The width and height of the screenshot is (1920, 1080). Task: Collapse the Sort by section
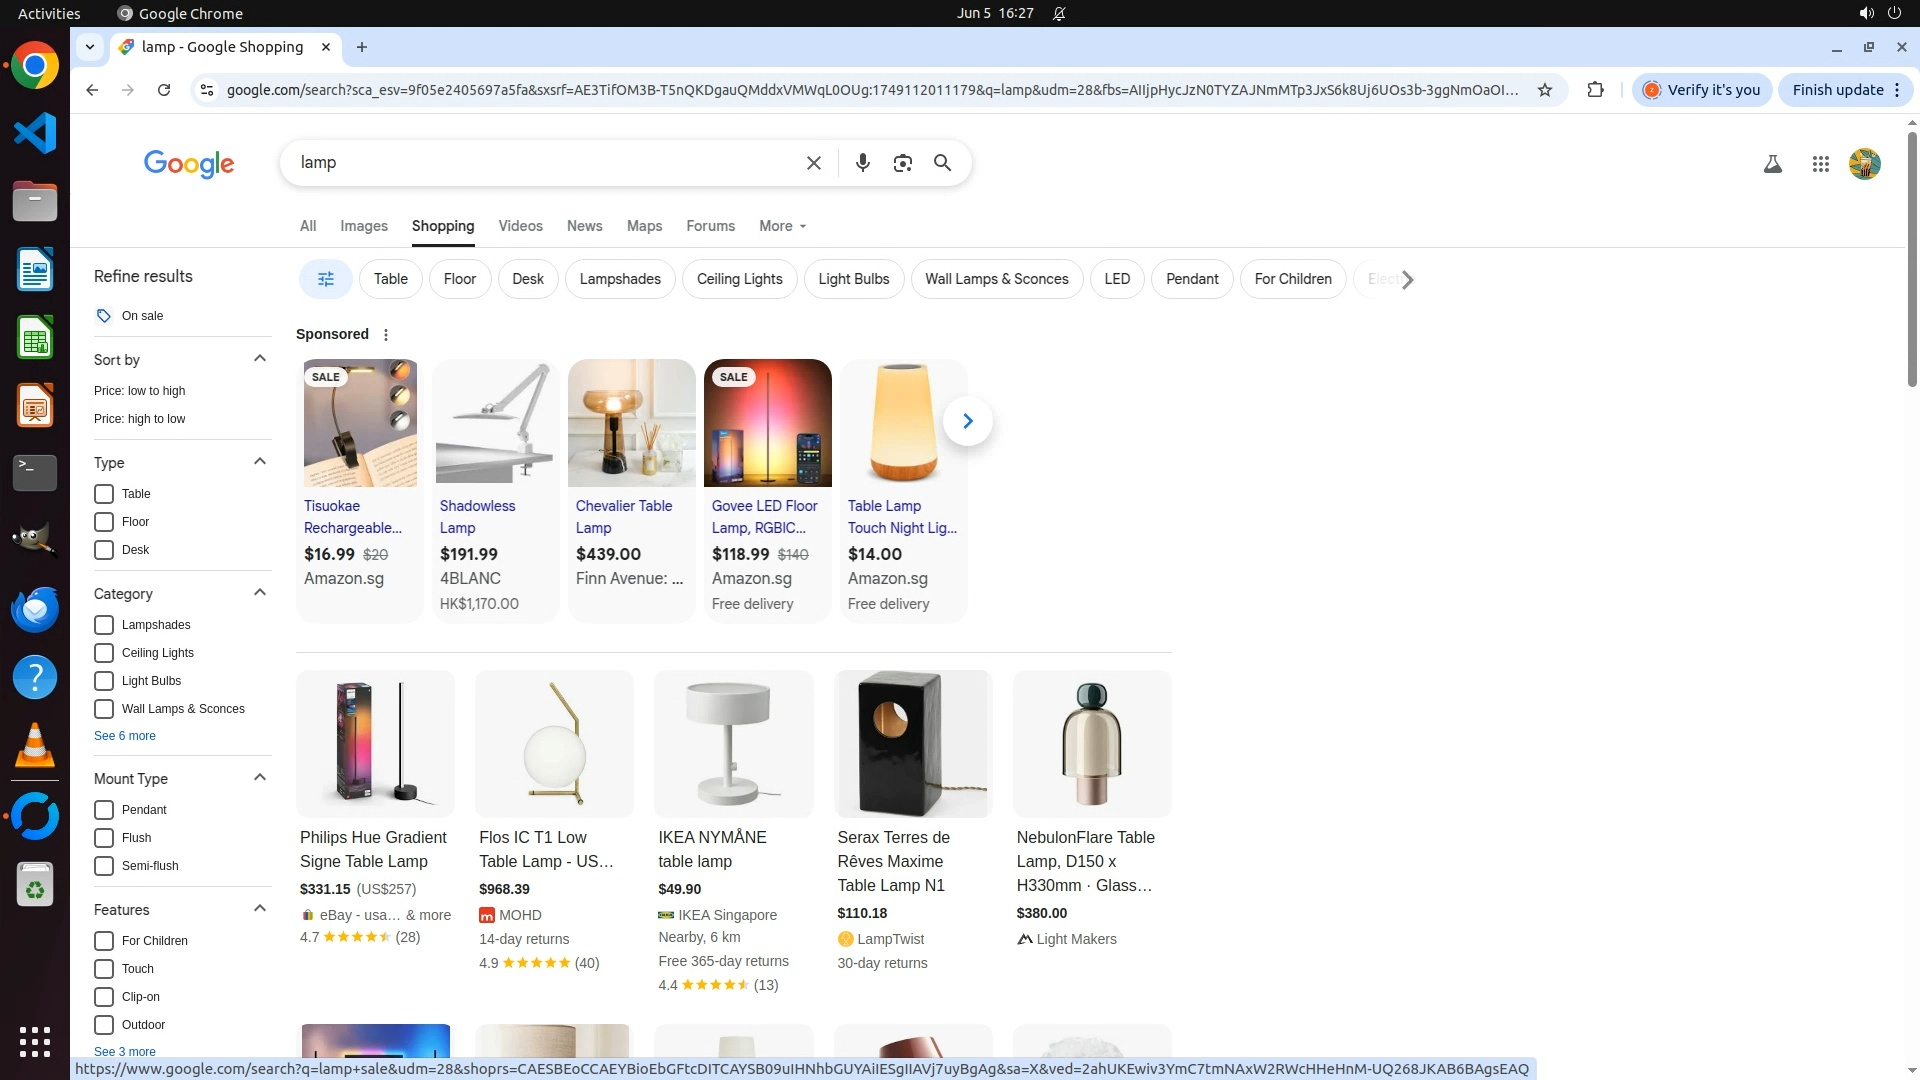click(260, 359)
